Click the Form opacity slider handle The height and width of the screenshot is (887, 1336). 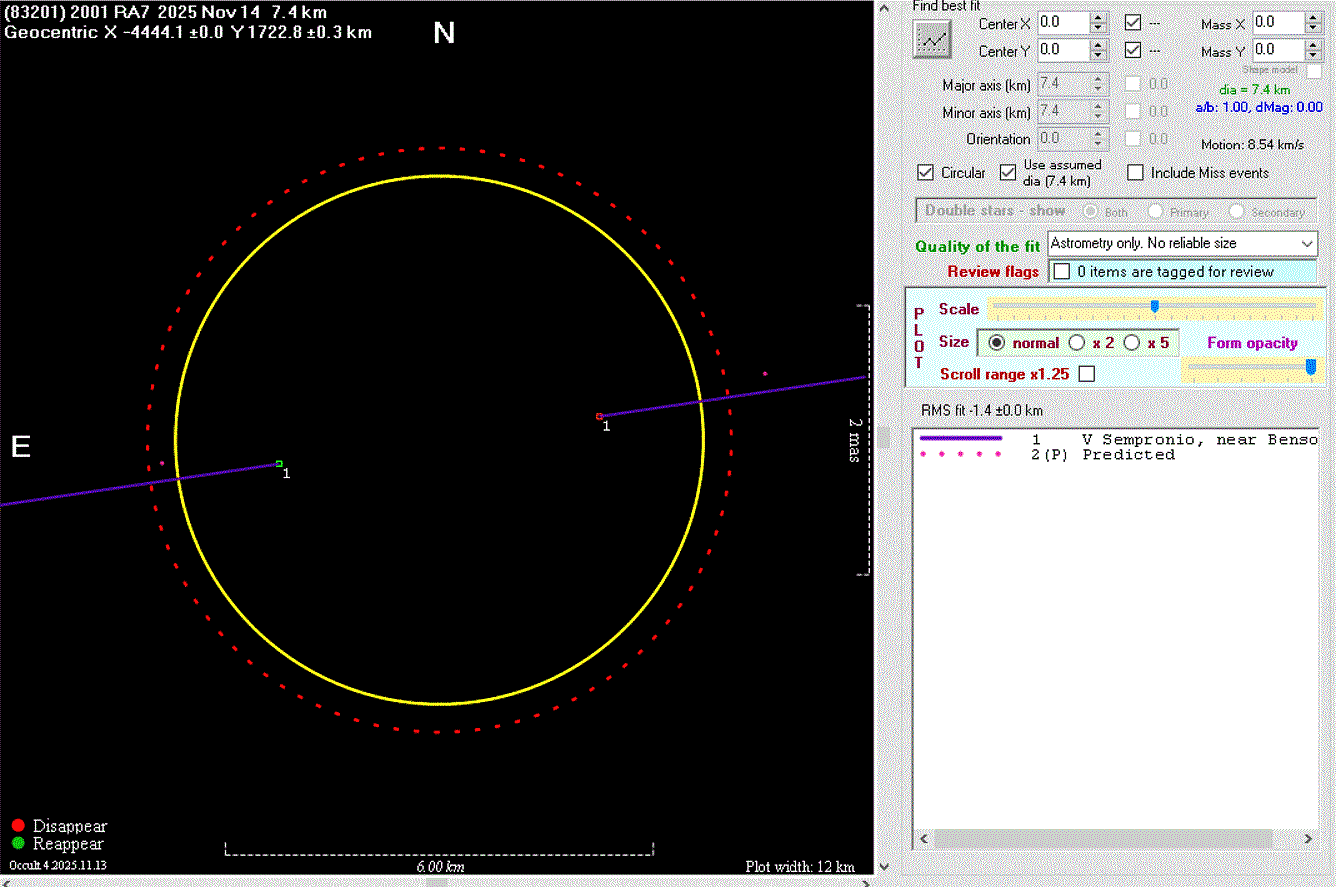[1310, 368]
